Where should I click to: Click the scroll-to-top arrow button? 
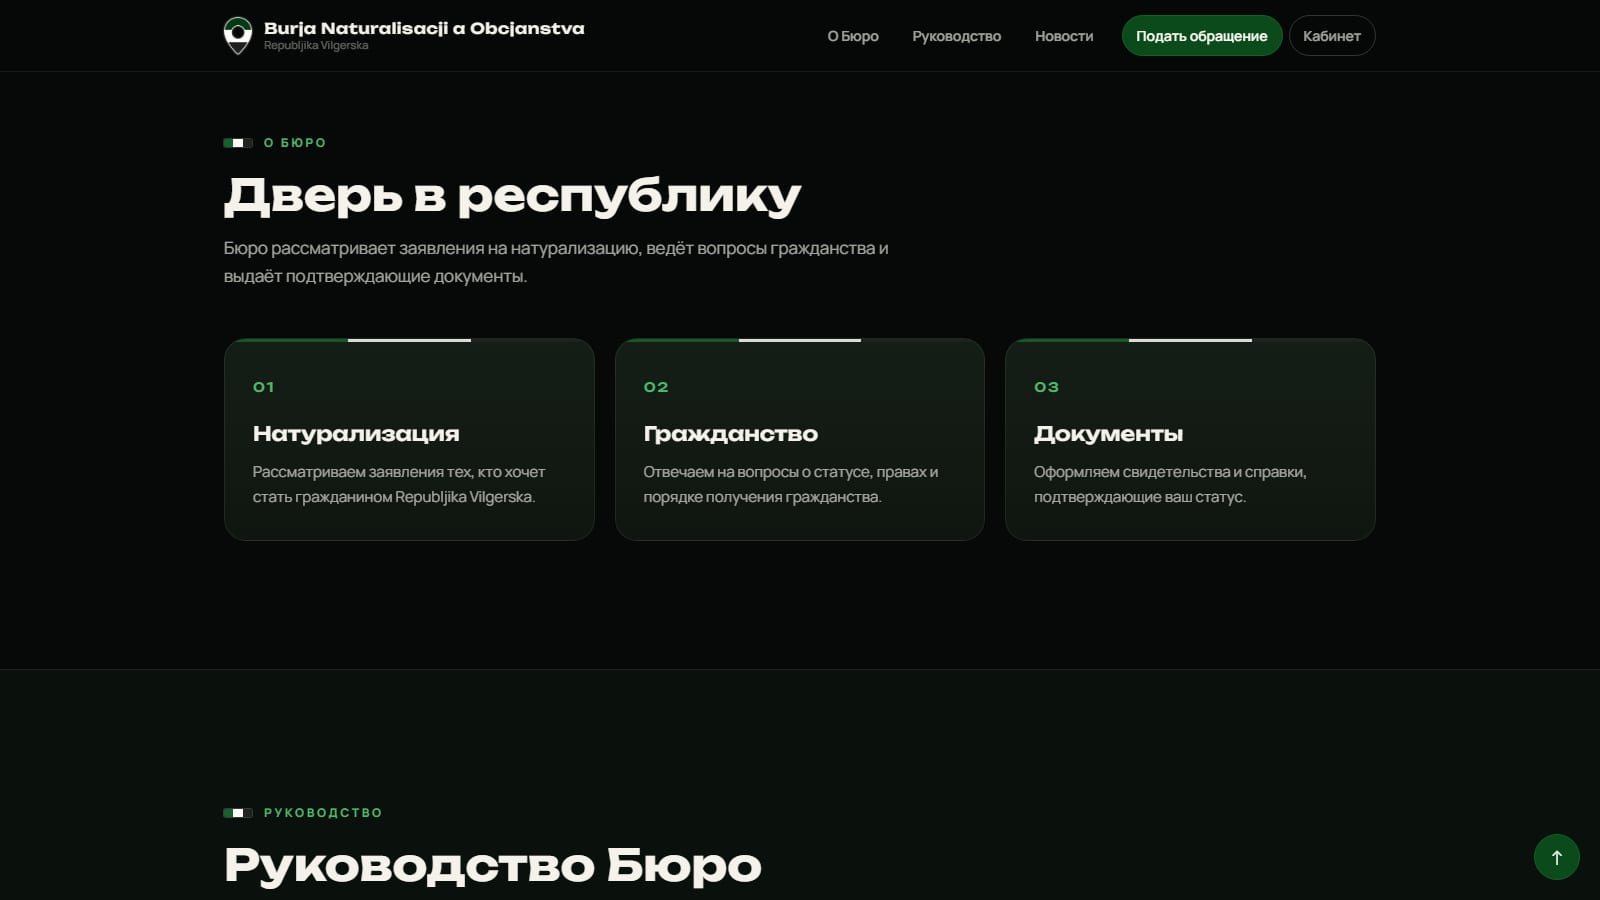click(1556, 857)
